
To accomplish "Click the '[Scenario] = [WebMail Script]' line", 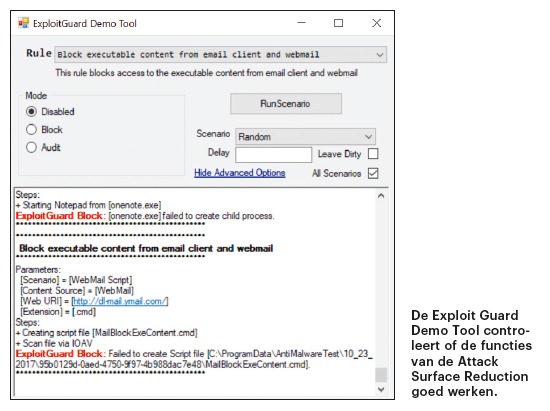I will pyautogui.click(x=76, y=280).
